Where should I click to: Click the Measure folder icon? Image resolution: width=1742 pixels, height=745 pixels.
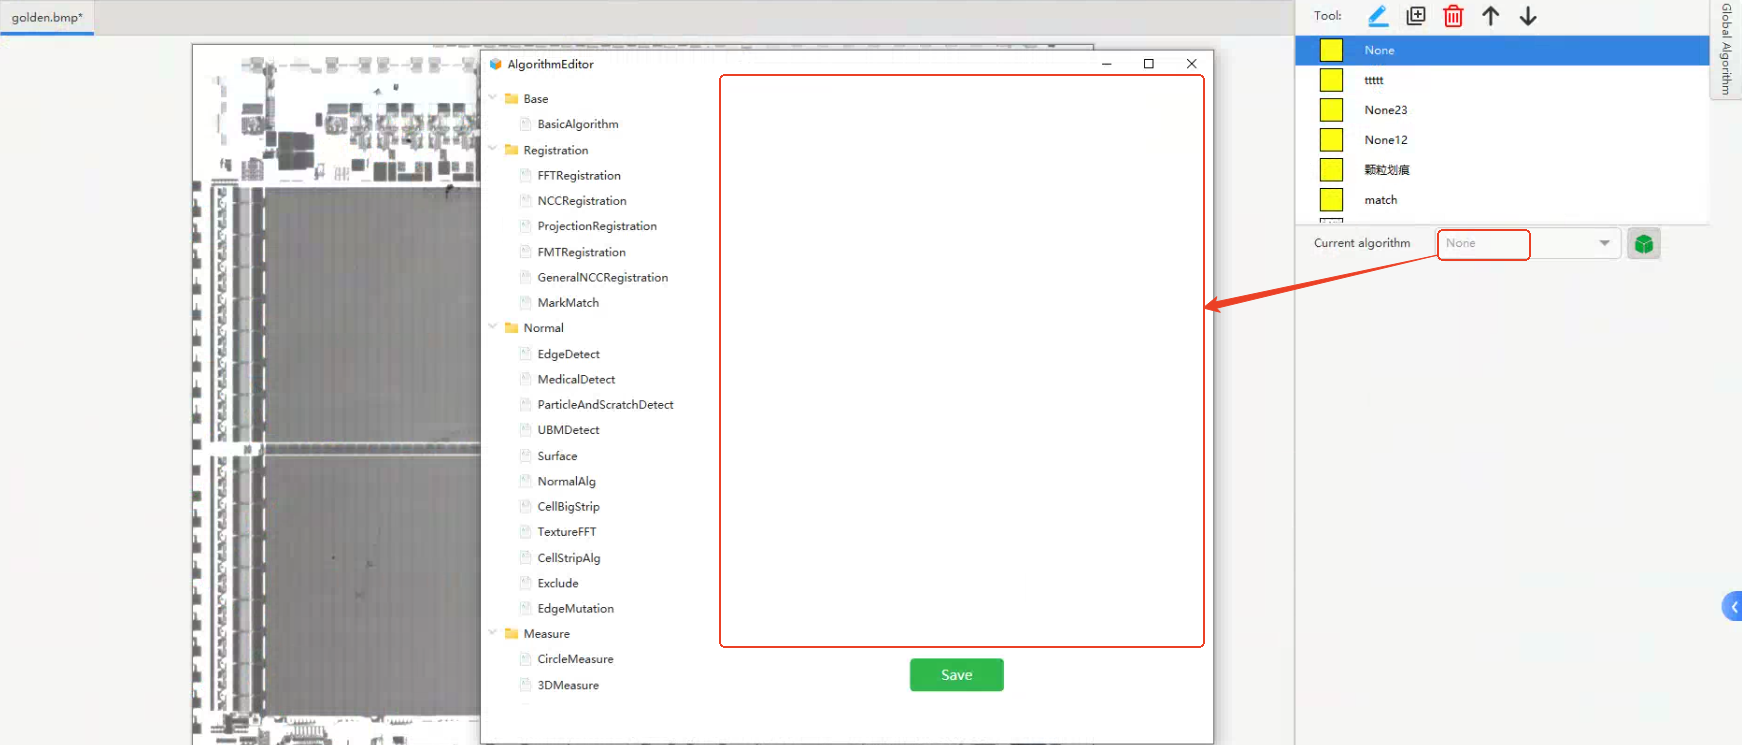[x=511, y=634]
